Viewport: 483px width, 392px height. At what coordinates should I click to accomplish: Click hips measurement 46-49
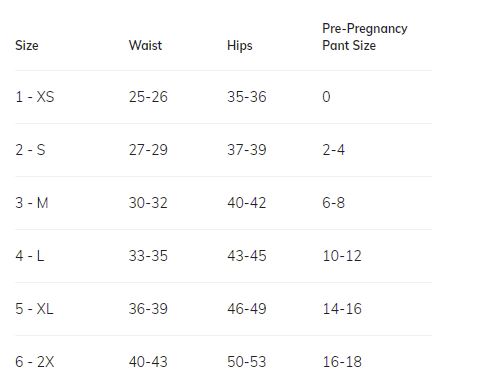247,309
